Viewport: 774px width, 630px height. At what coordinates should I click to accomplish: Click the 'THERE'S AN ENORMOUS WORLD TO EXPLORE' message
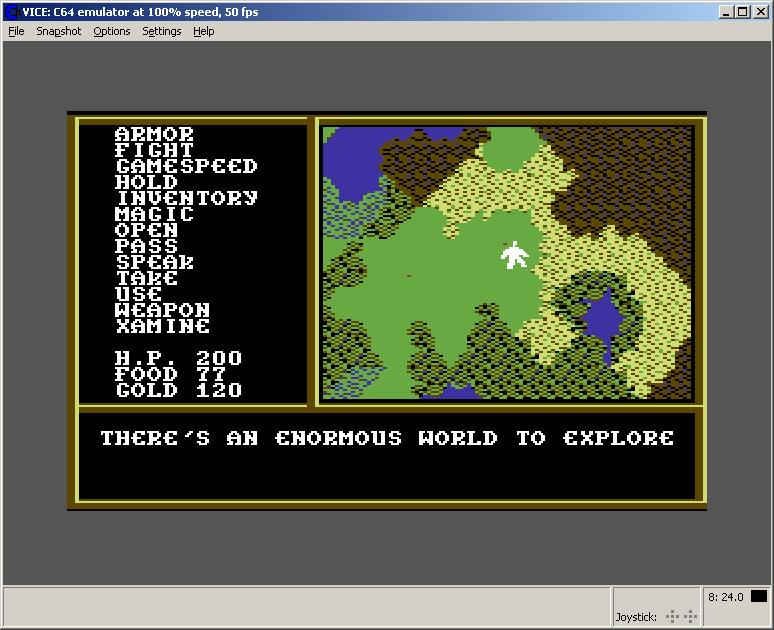click(x=387, y=438)
